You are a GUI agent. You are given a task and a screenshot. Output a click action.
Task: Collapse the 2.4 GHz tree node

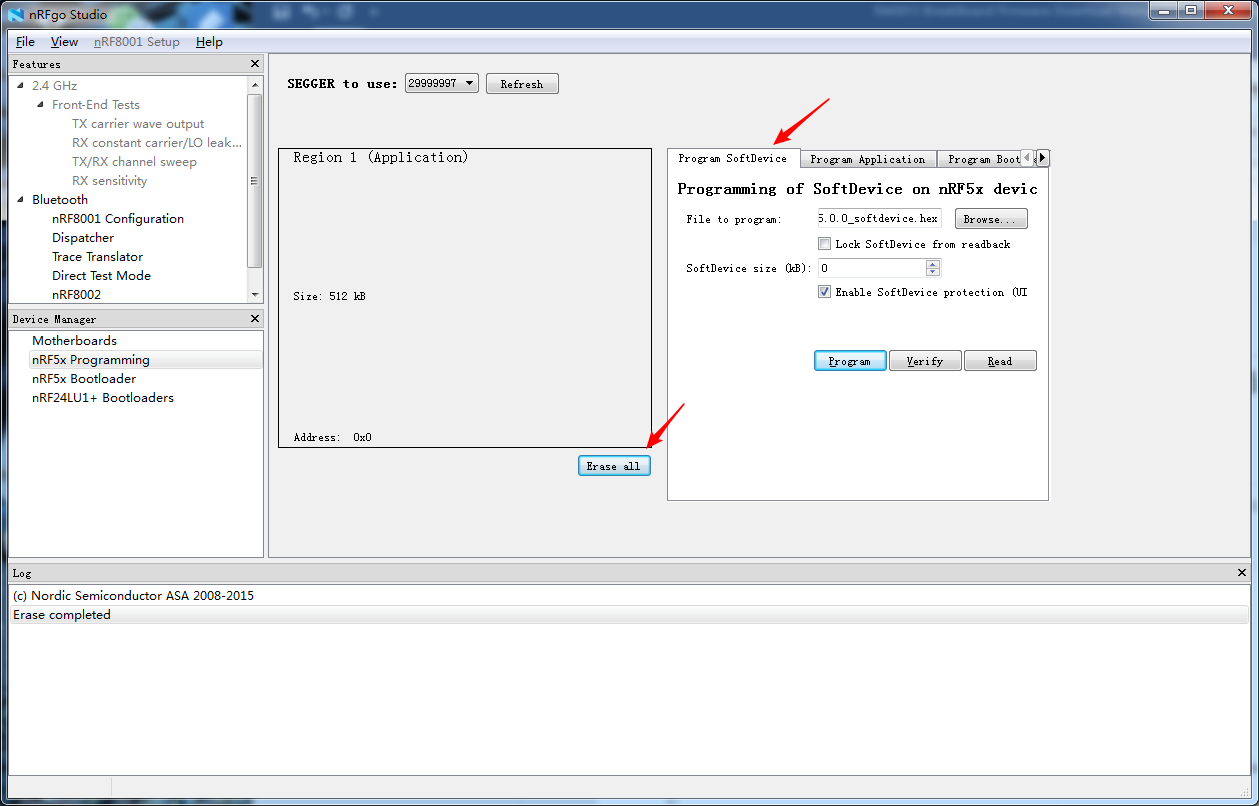(21, 86)
